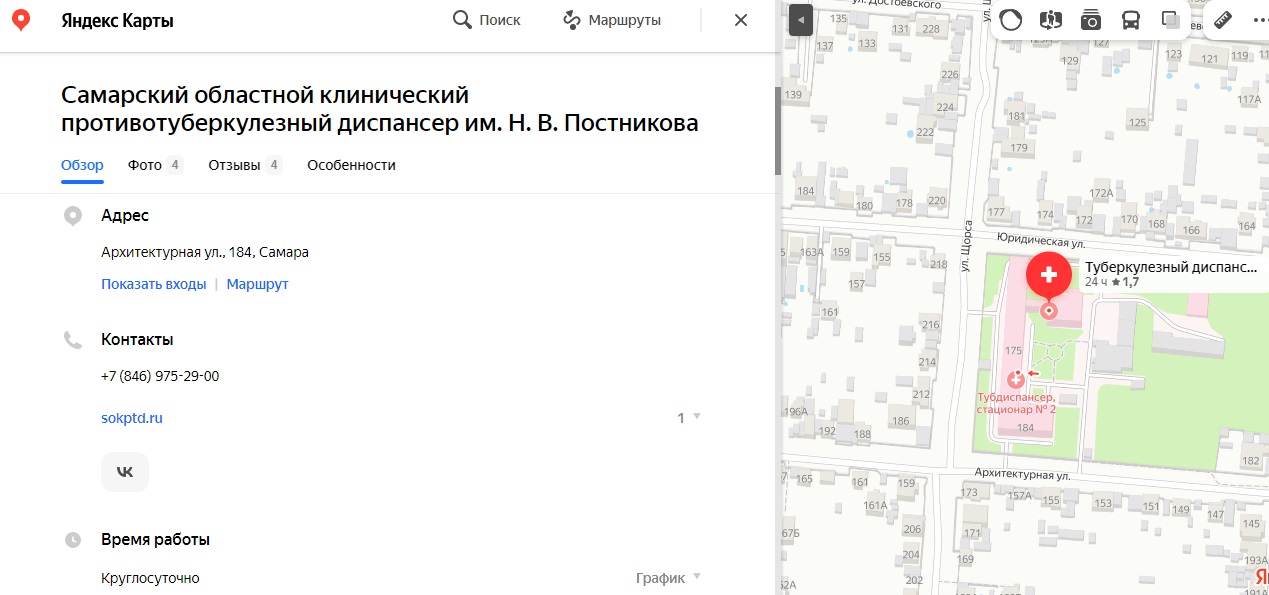Click the Круглосуточно hours text
1269x595 pixels.
tap(150, 578)
